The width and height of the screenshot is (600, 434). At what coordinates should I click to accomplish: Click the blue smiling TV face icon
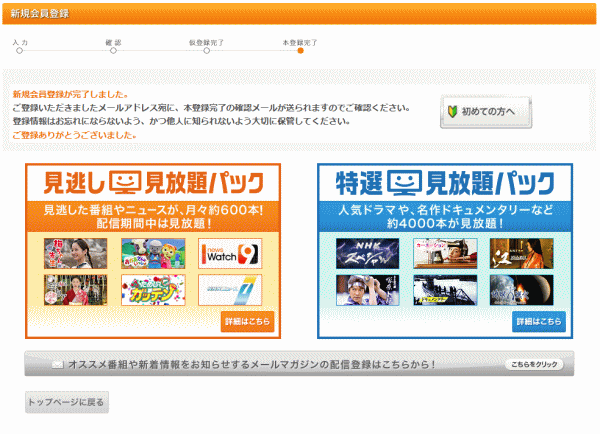(405, 183)
